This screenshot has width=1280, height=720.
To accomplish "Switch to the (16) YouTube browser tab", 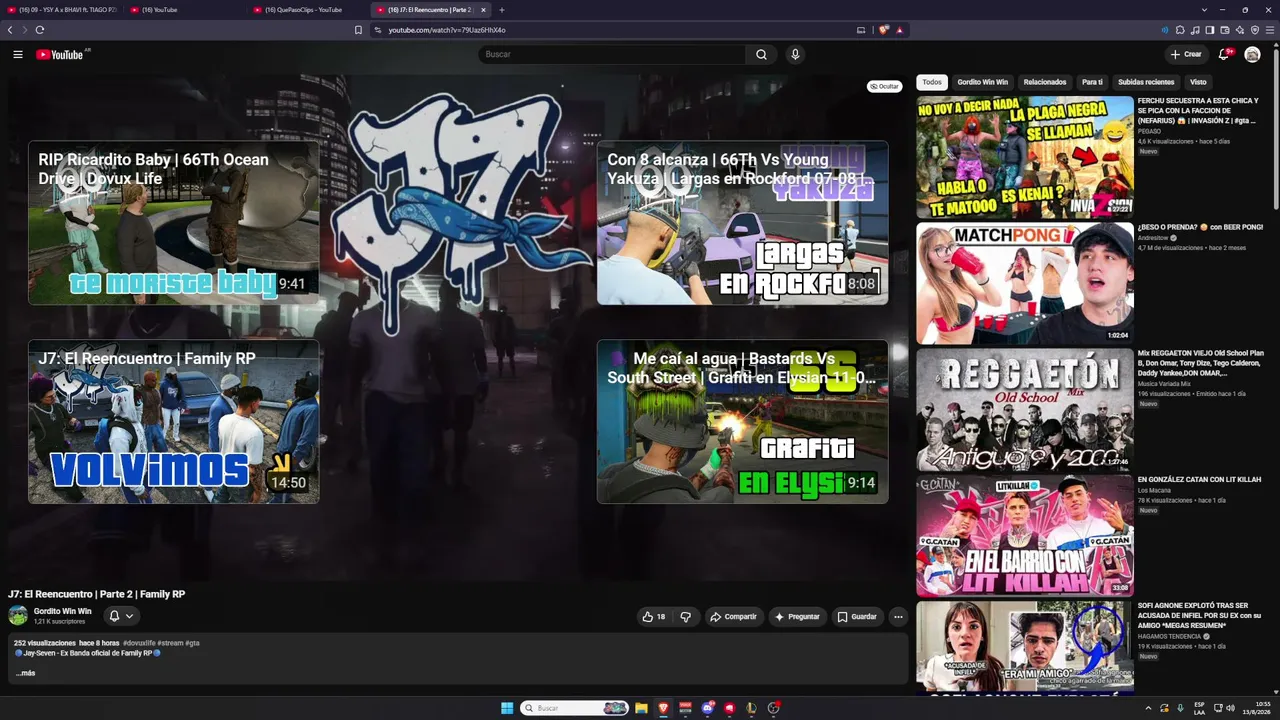I will pyautogui.click(x=185, y=10).
